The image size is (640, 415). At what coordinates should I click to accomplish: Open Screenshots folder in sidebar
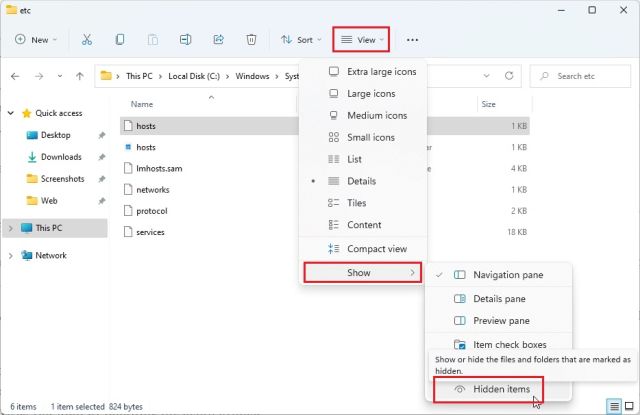point(62,179)
